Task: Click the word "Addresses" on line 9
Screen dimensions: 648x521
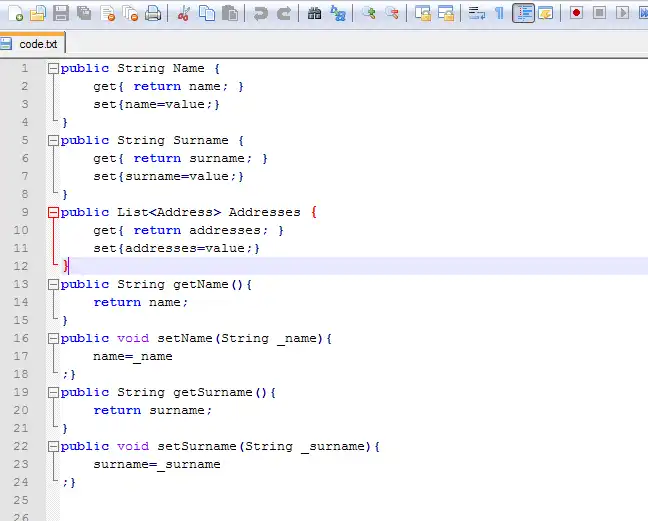Action: click(x=264, y=212)
